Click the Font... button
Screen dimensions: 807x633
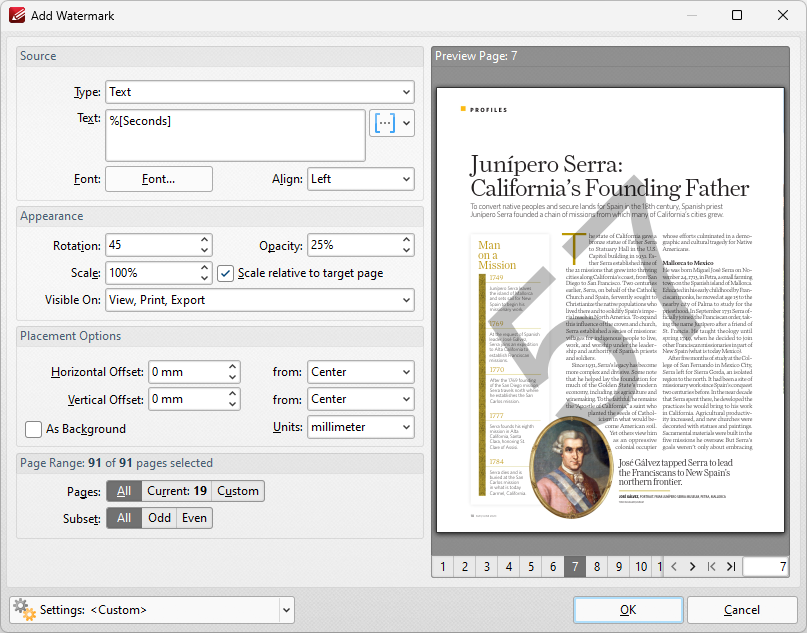pos(159,179)
